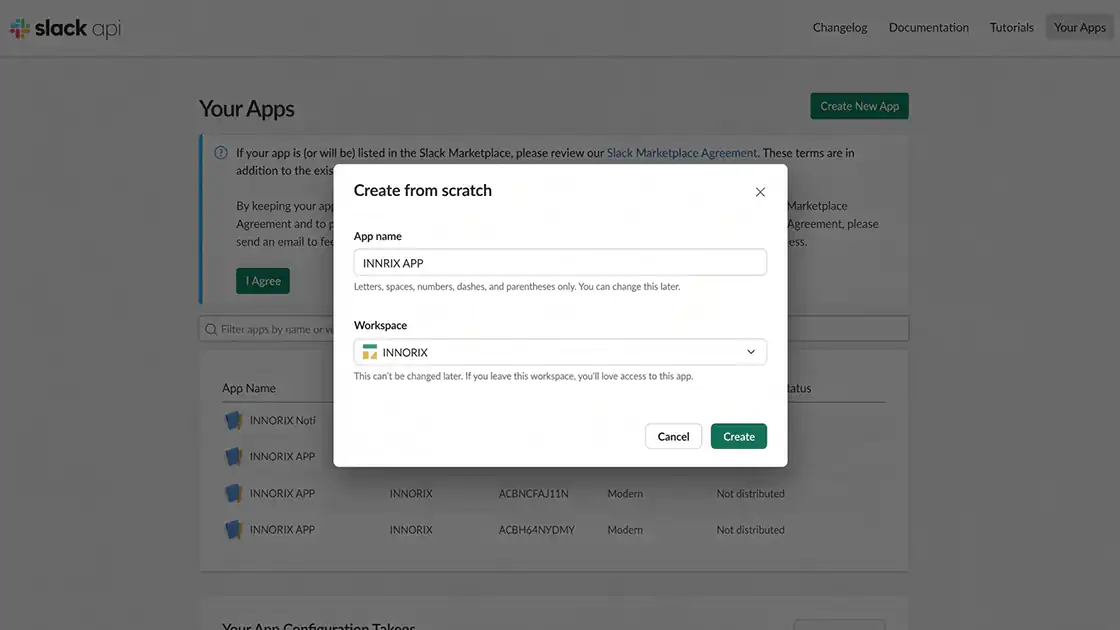
Task: Click Not distributed in ACBH64NYDMY row
Action: [x=751, y=530]
